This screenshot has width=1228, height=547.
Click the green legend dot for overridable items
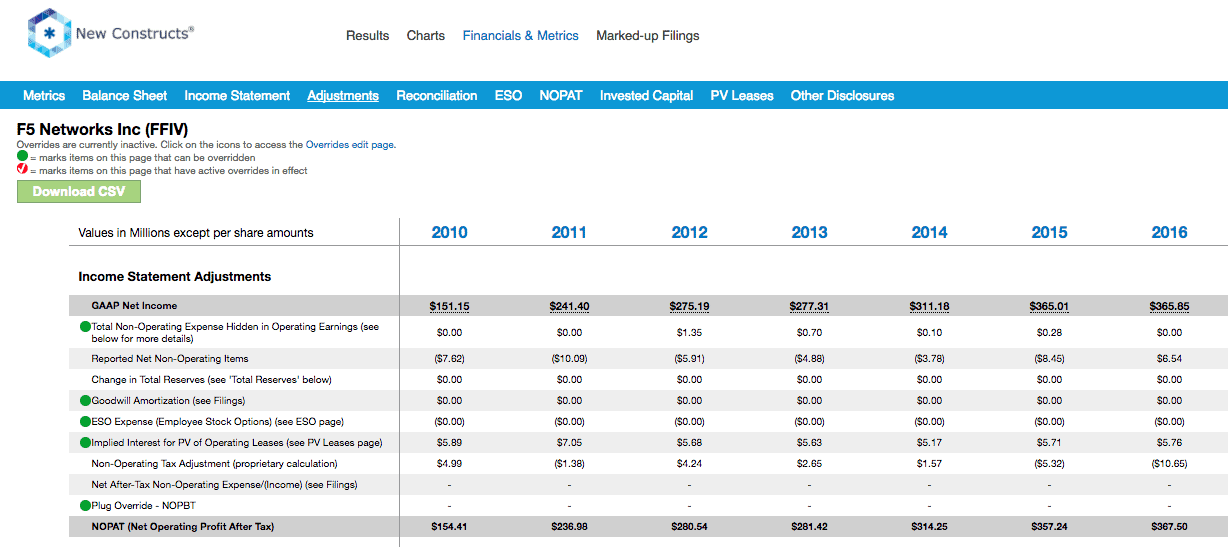point(22,157)
